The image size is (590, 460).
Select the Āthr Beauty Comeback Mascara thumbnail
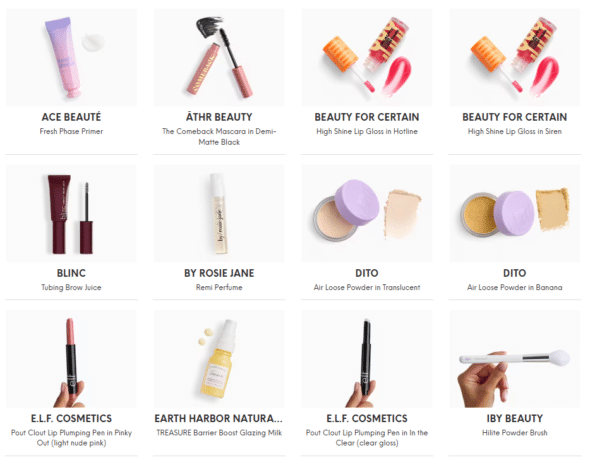pyautogui.click(x=219, y=58)
